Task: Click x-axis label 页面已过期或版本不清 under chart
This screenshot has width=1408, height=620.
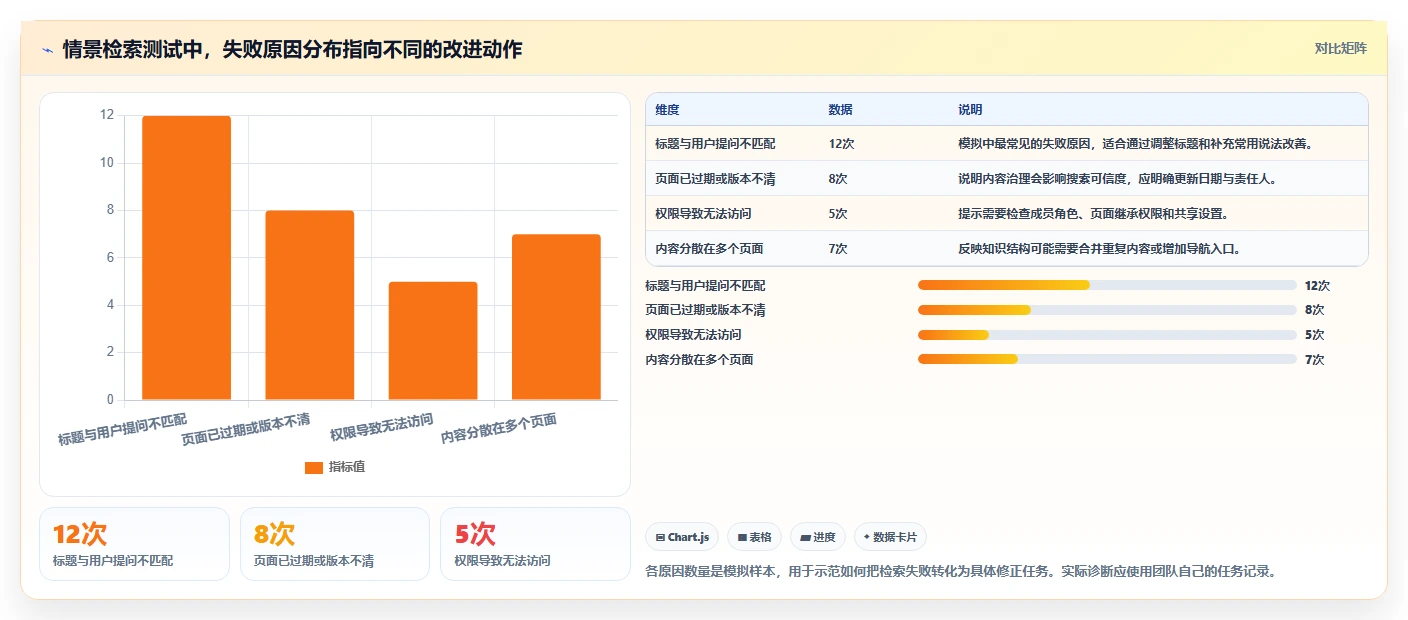Action: pos(246,429)
